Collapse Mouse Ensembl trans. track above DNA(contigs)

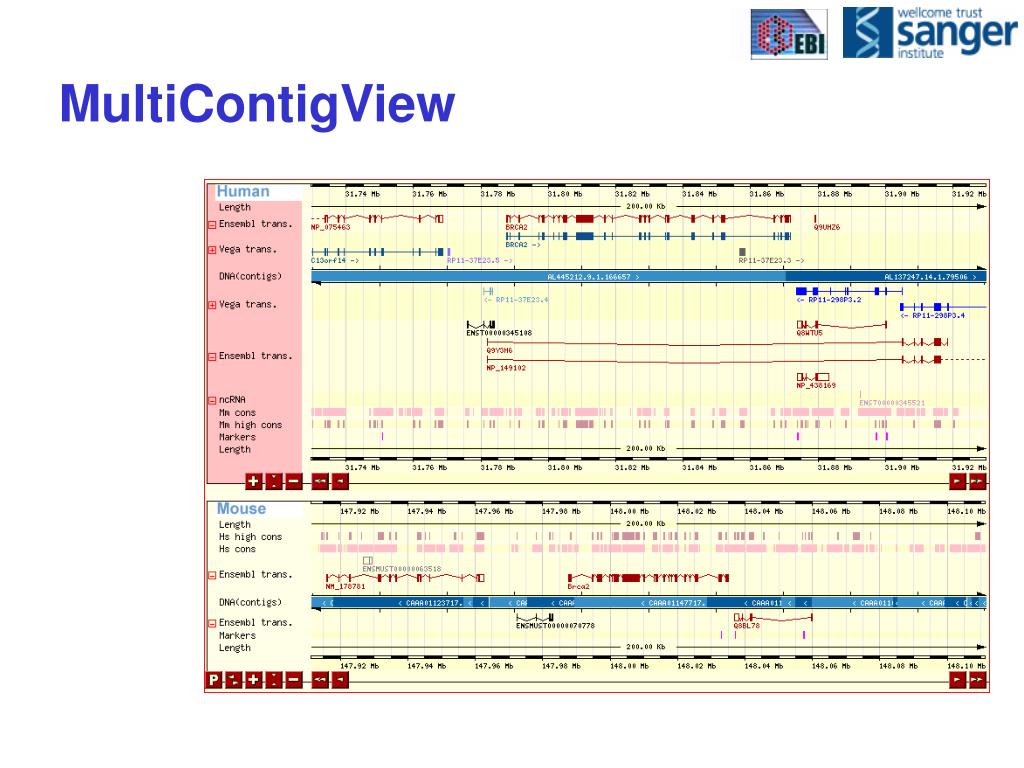coord(212,575)
